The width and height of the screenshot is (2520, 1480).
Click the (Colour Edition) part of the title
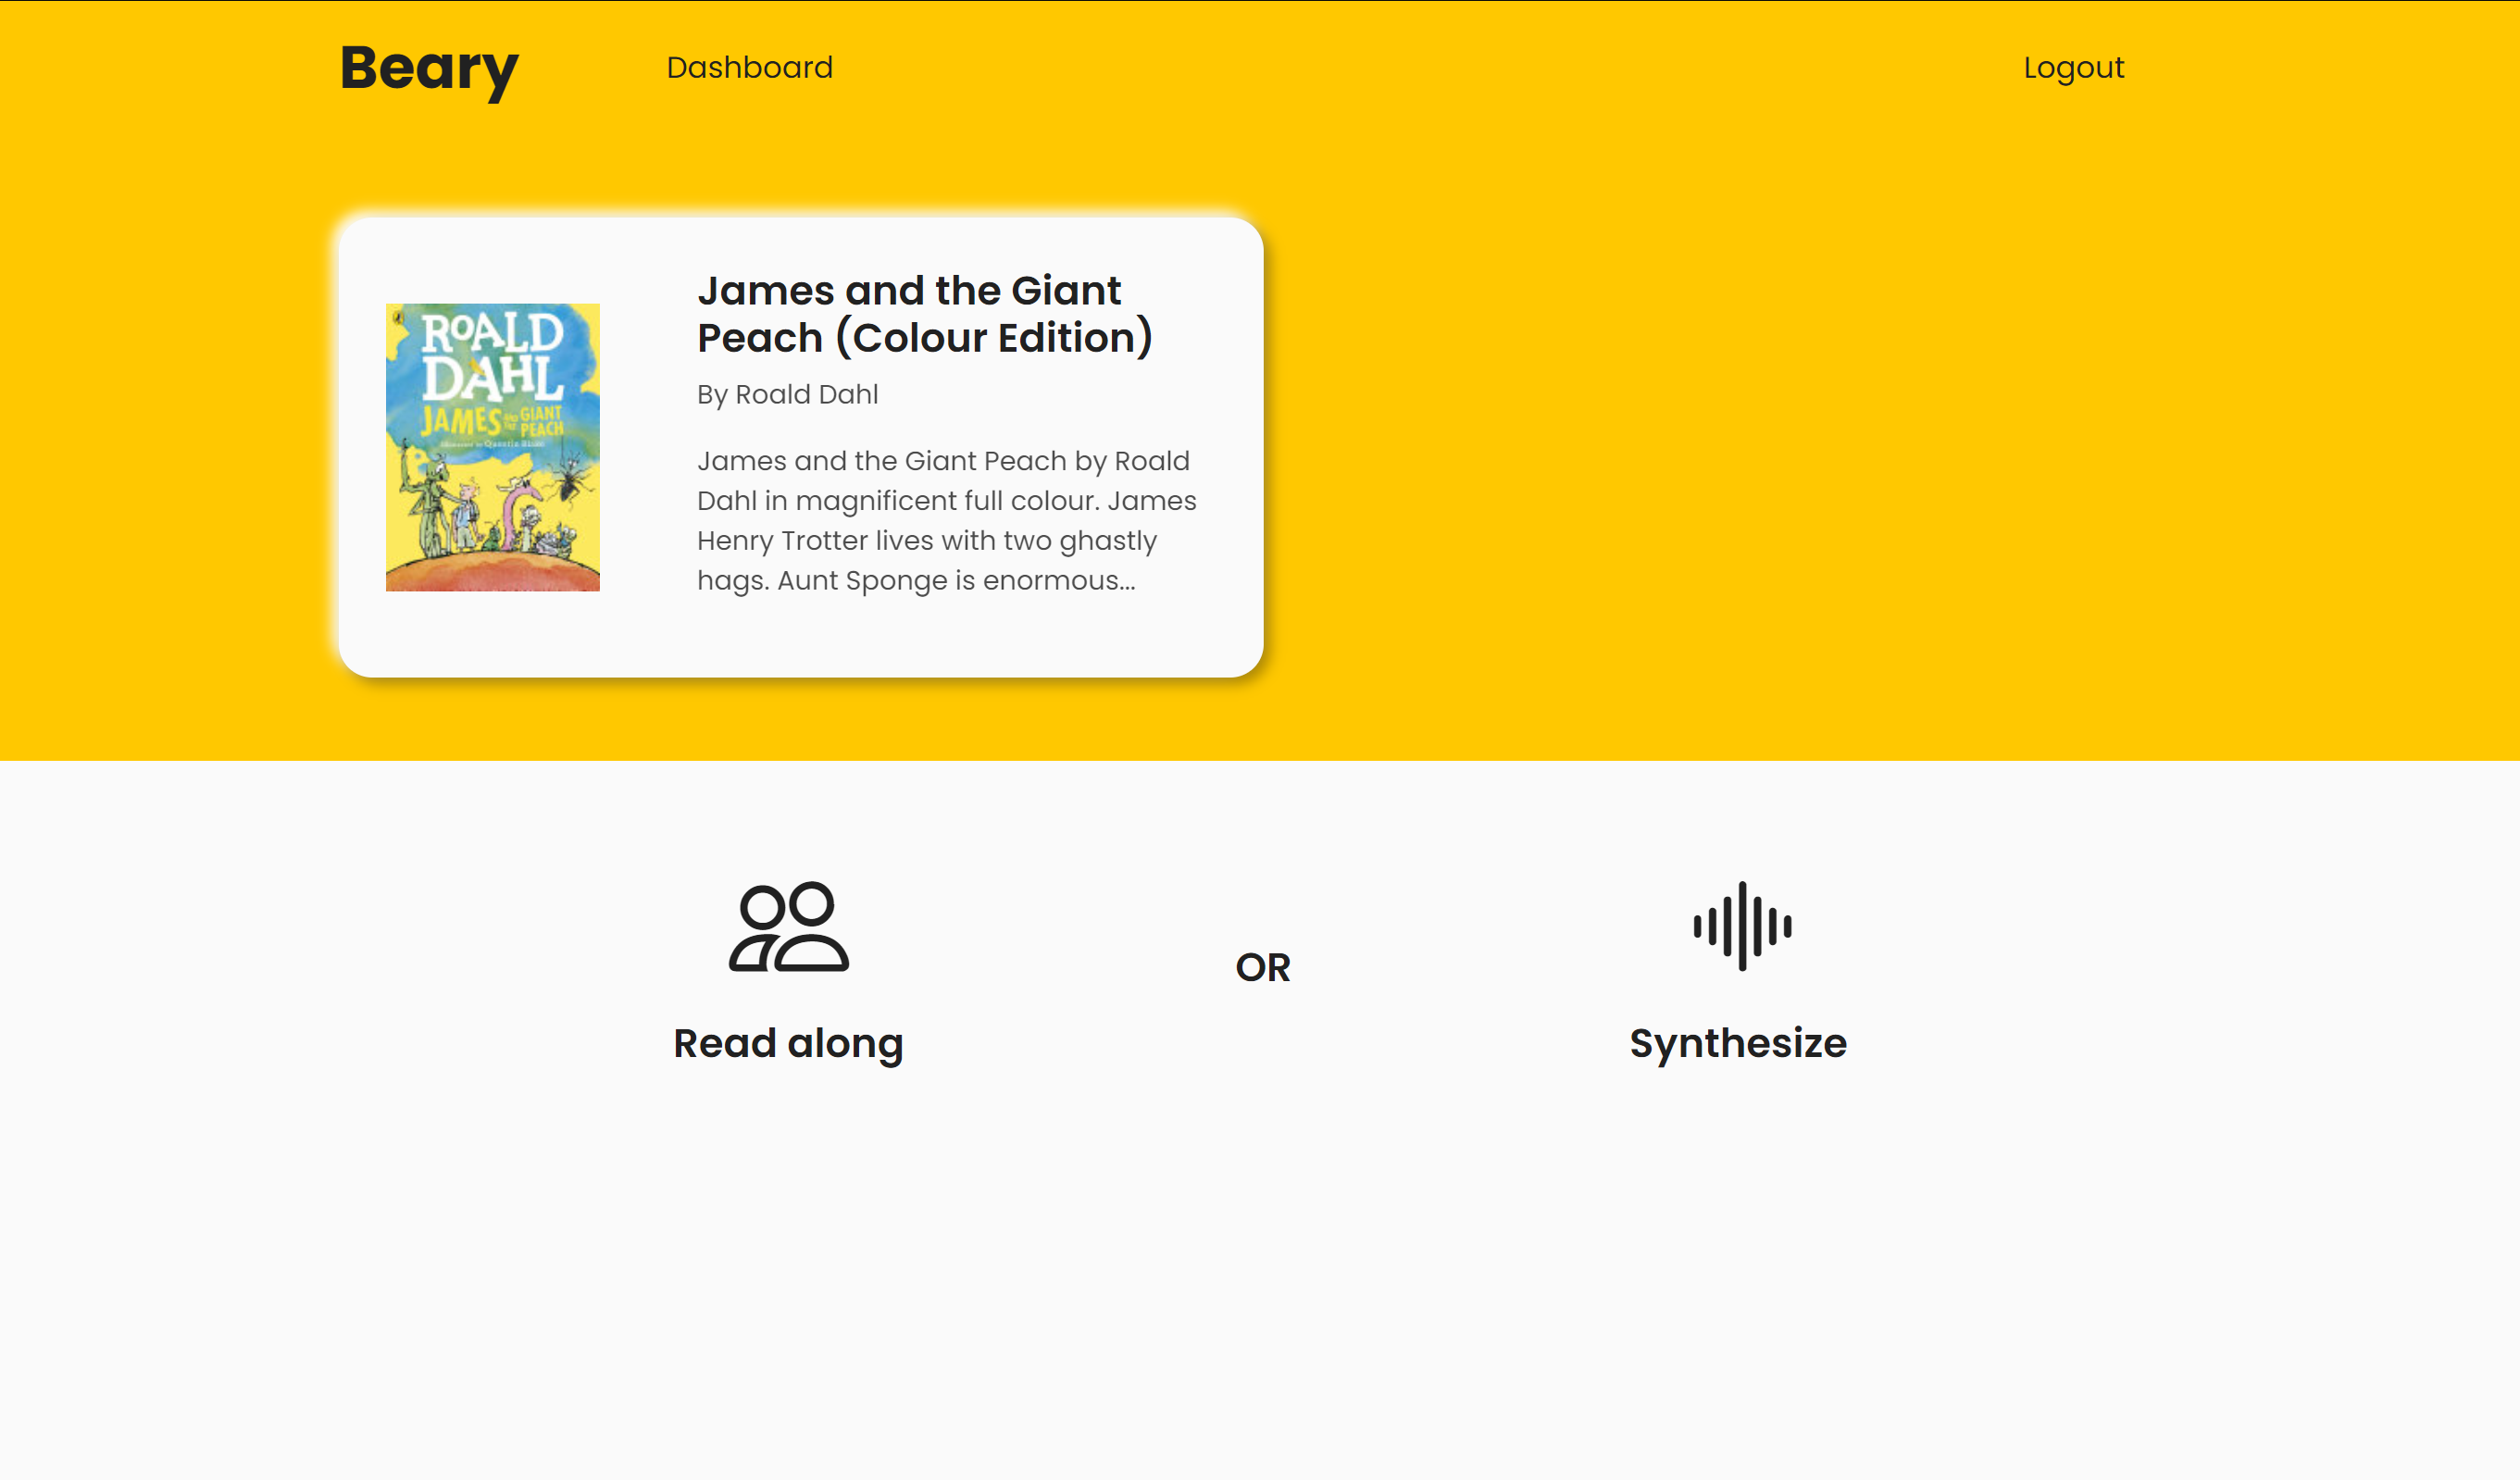point(994,338)
